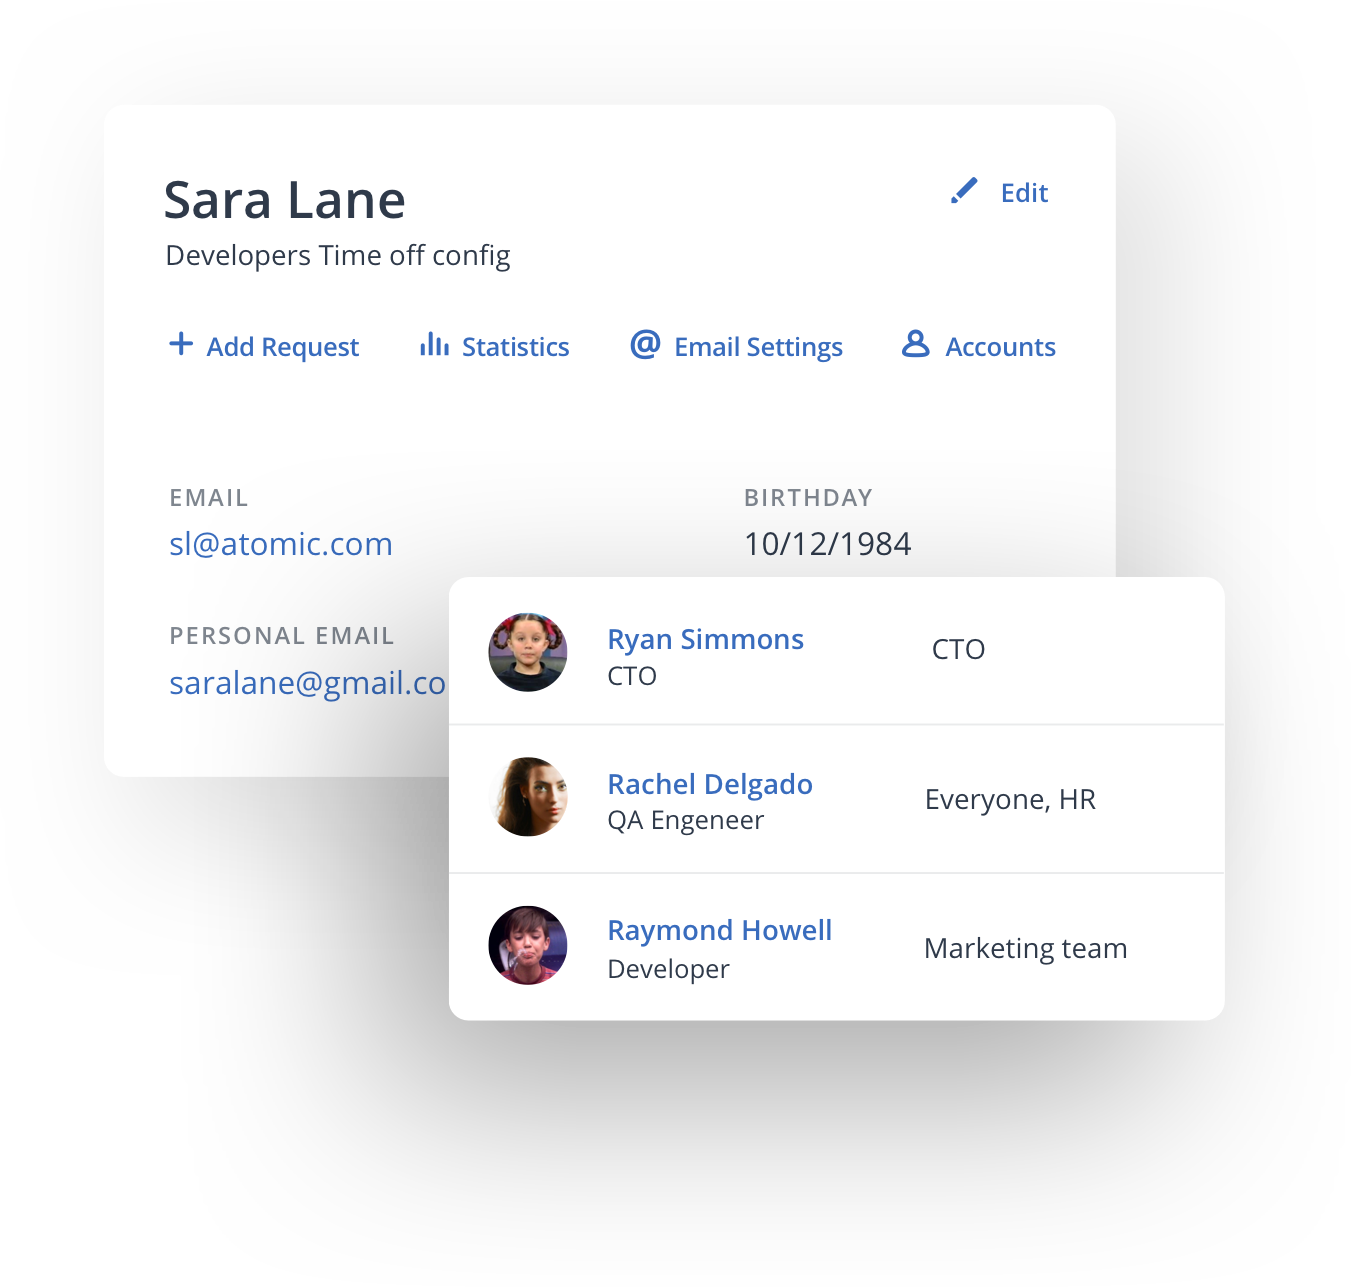
Task: Select the Marketing team group text
Action: [1025, 948]
